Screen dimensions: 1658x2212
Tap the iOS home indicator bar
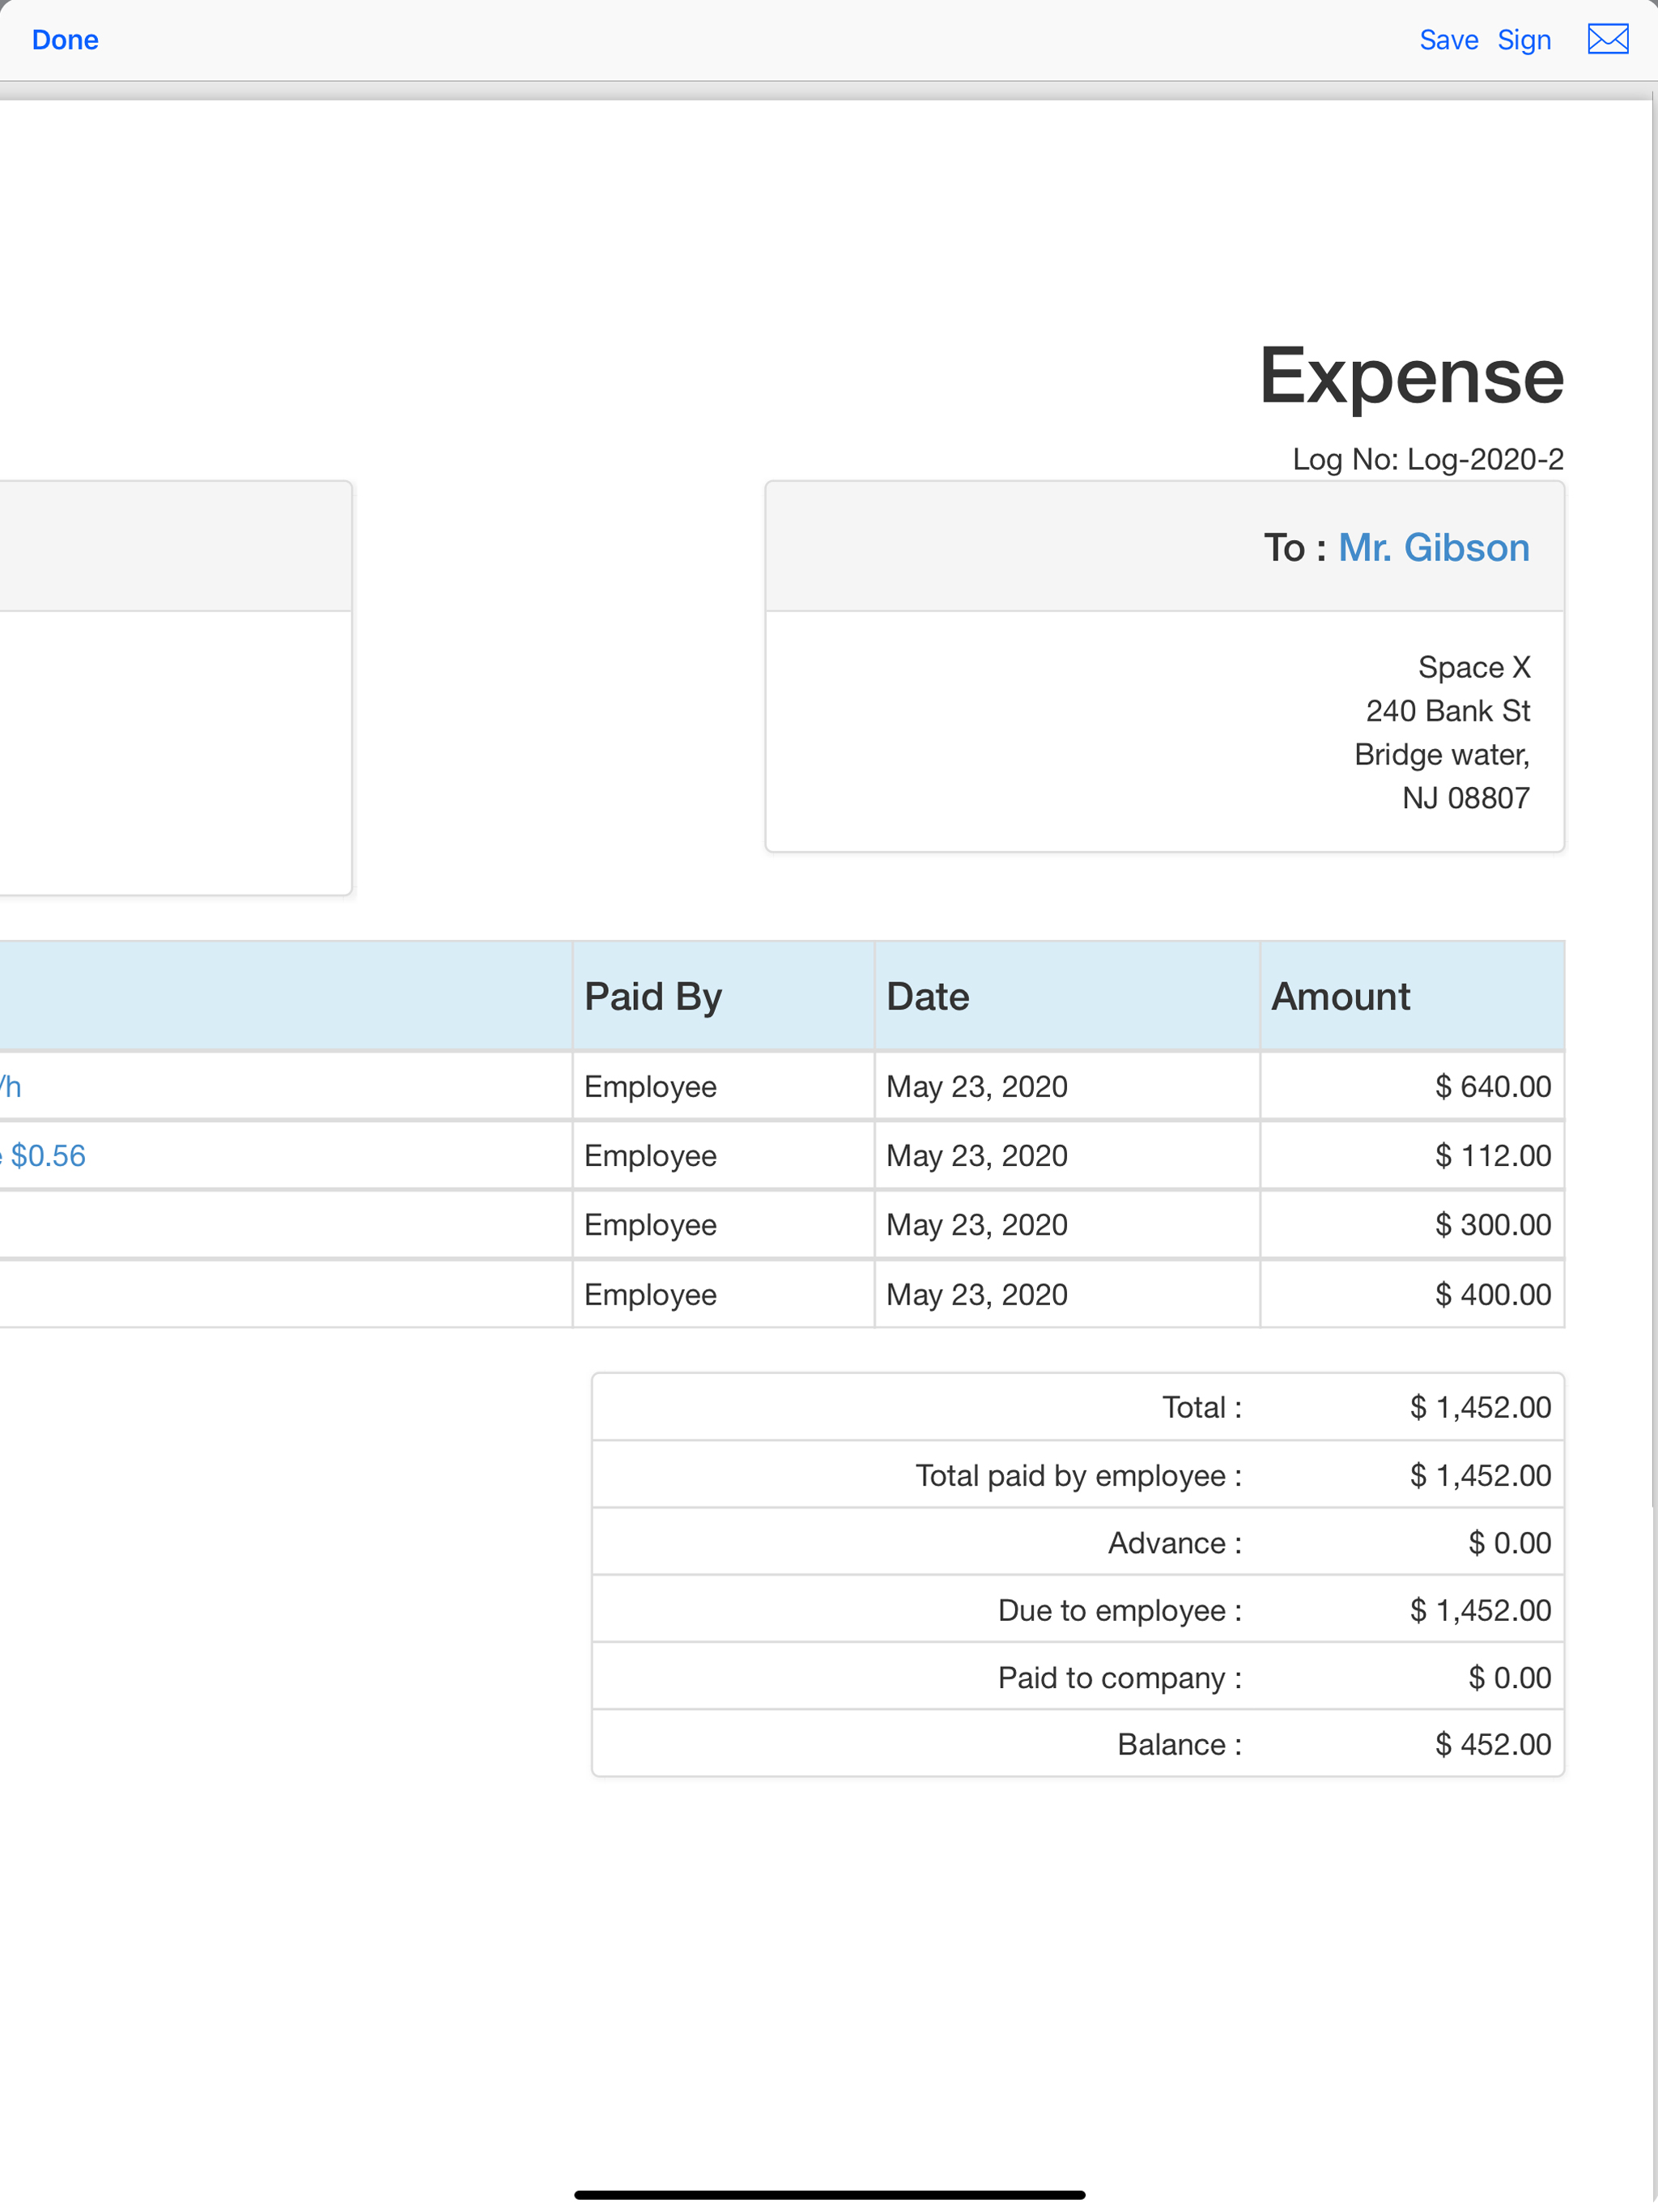tap(829, 2195)
